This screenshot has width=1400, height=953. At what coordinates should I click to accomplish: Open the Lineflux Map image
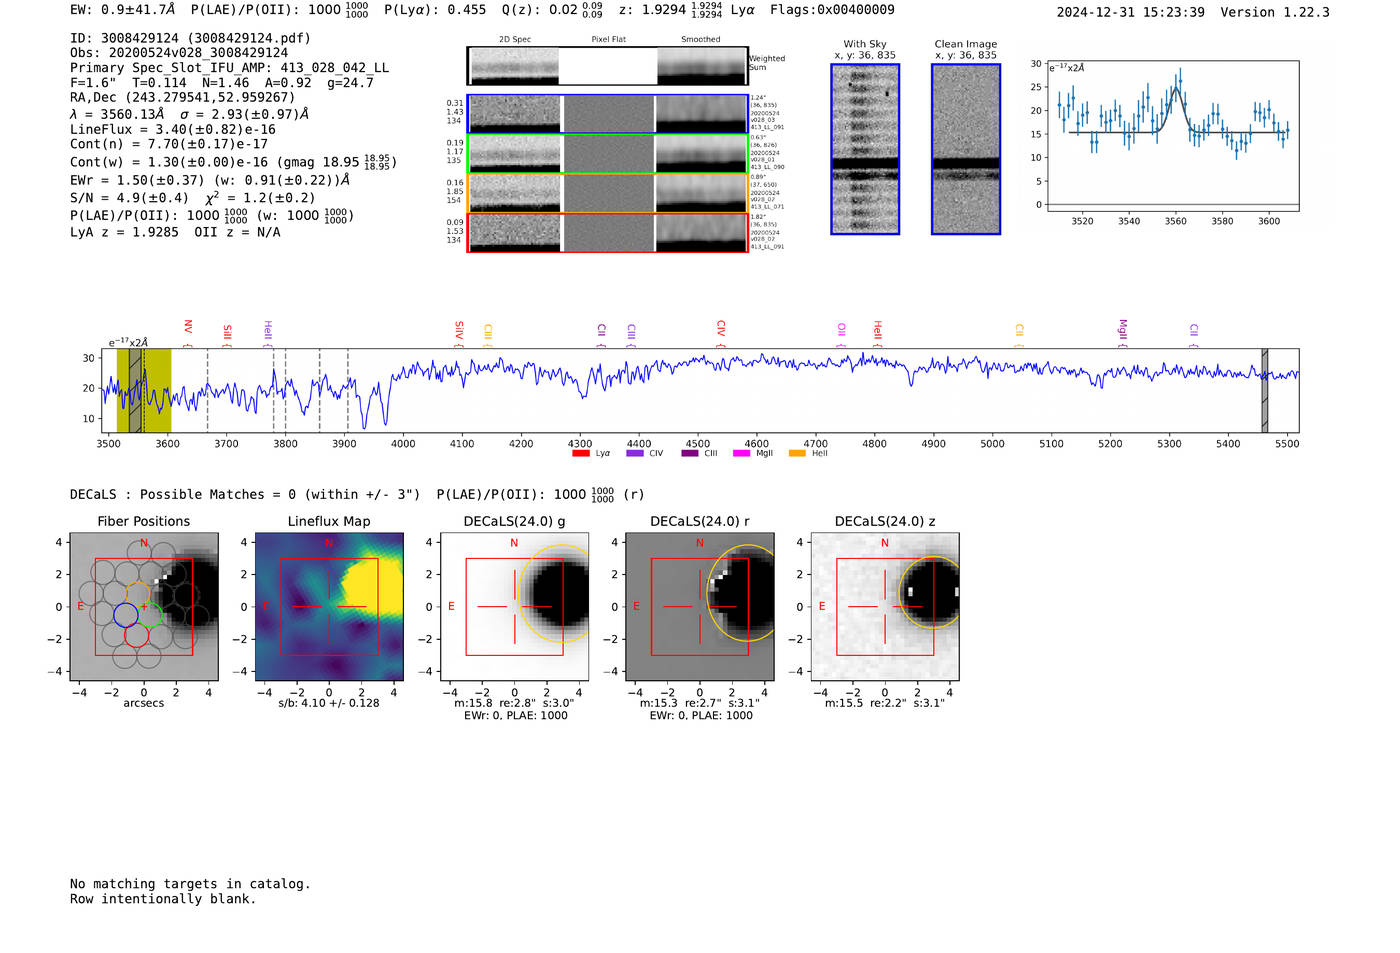click(x=329, y=607)
